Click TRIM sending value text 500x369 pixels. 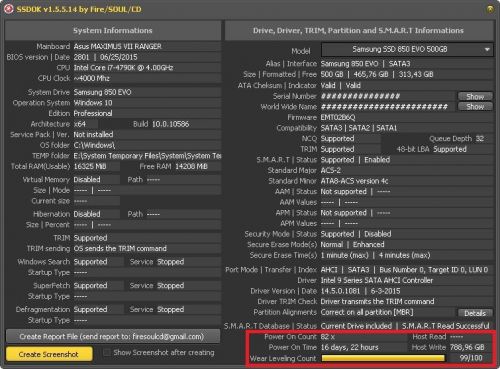[120, 249]
